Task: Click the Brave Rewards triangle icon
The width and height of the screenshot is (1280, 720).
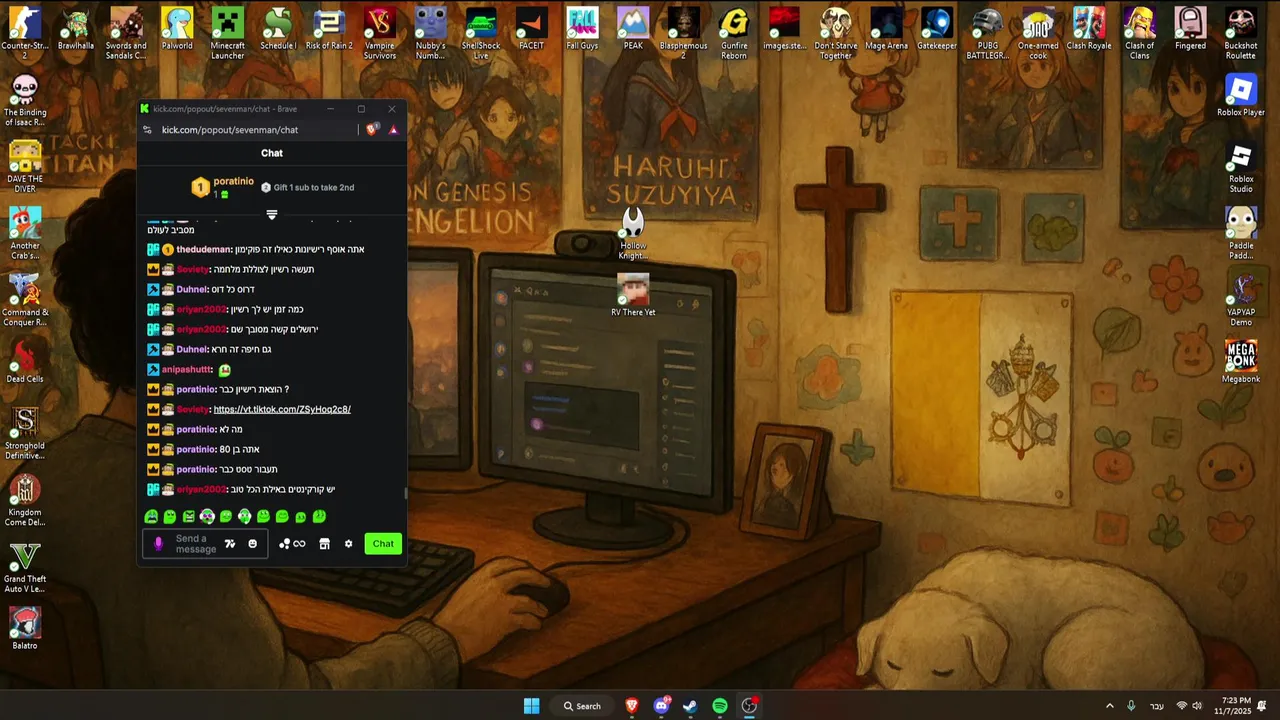Action: click(x=393, y=129)
